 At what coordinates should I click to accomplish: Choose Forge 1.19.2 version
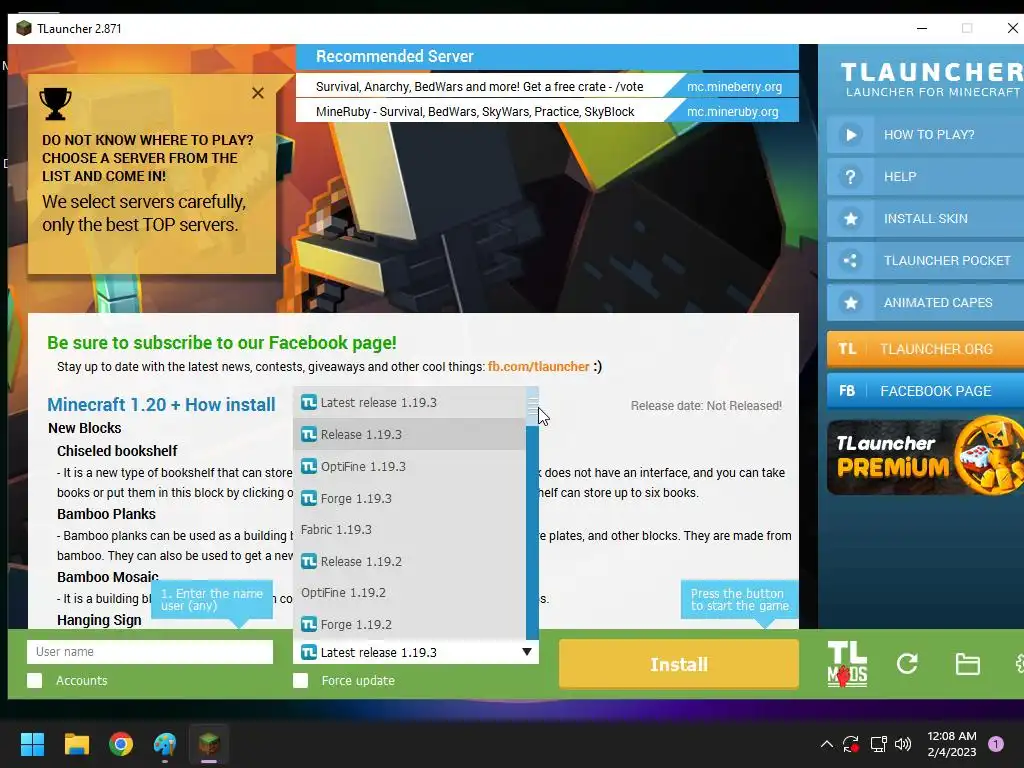point(409,624)
